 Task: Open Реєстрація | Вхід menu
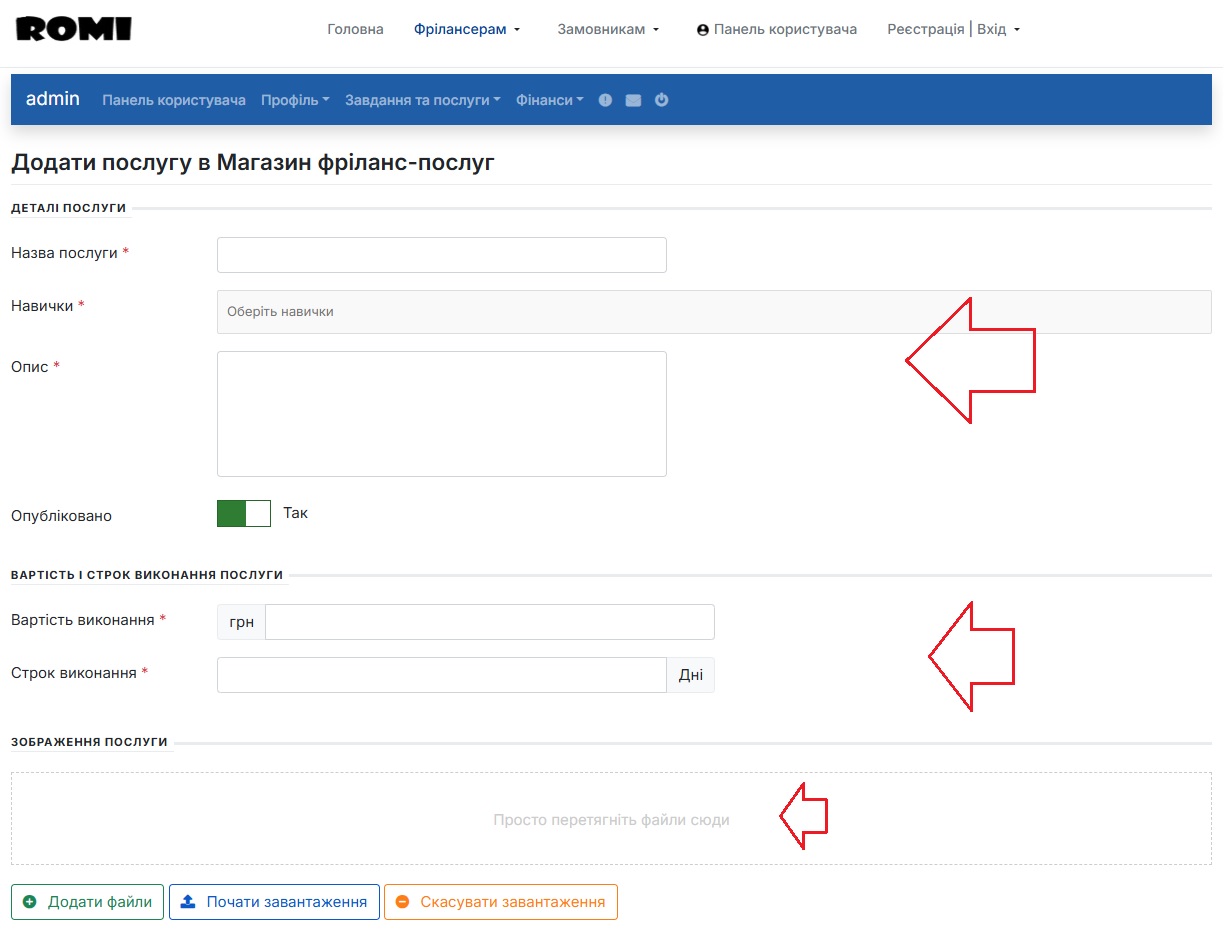click(x=953, y=30)
